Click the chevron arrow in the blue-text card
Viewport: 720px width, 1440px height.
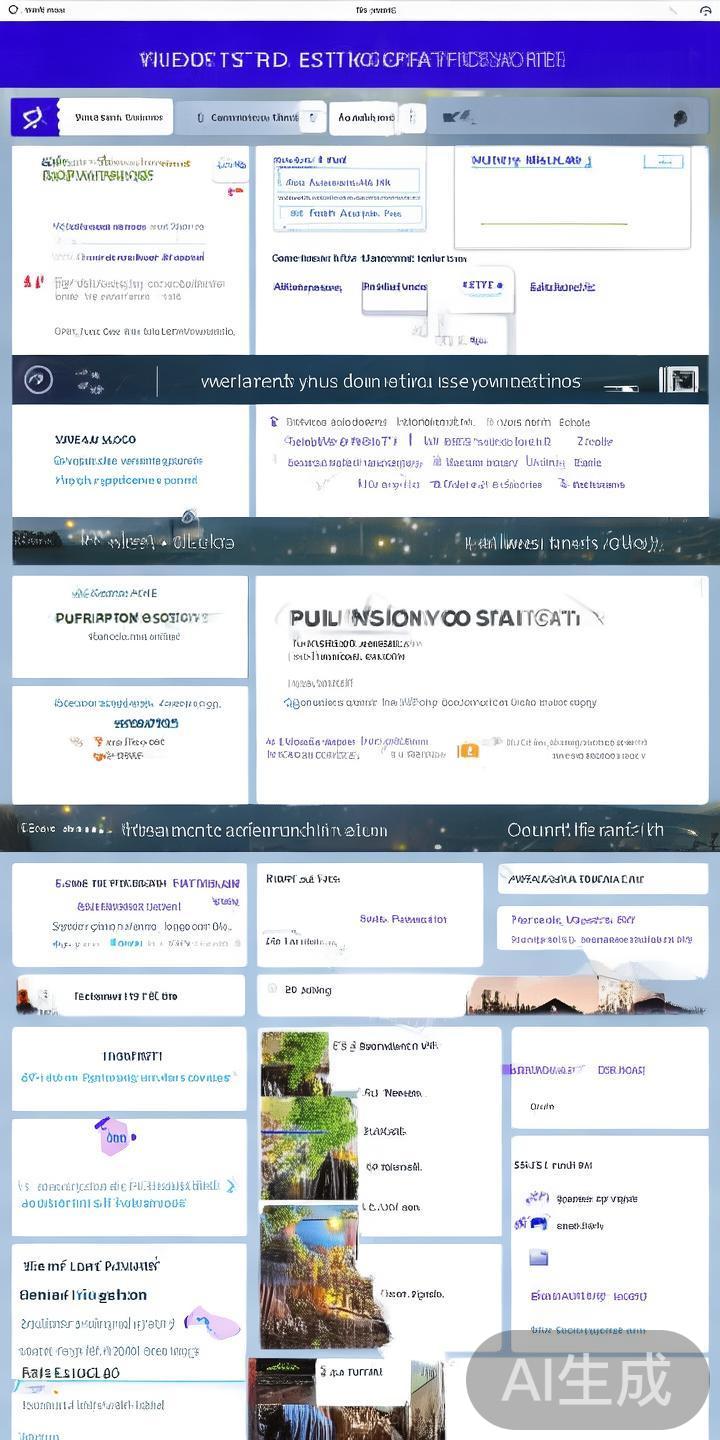click(231, 1186)
